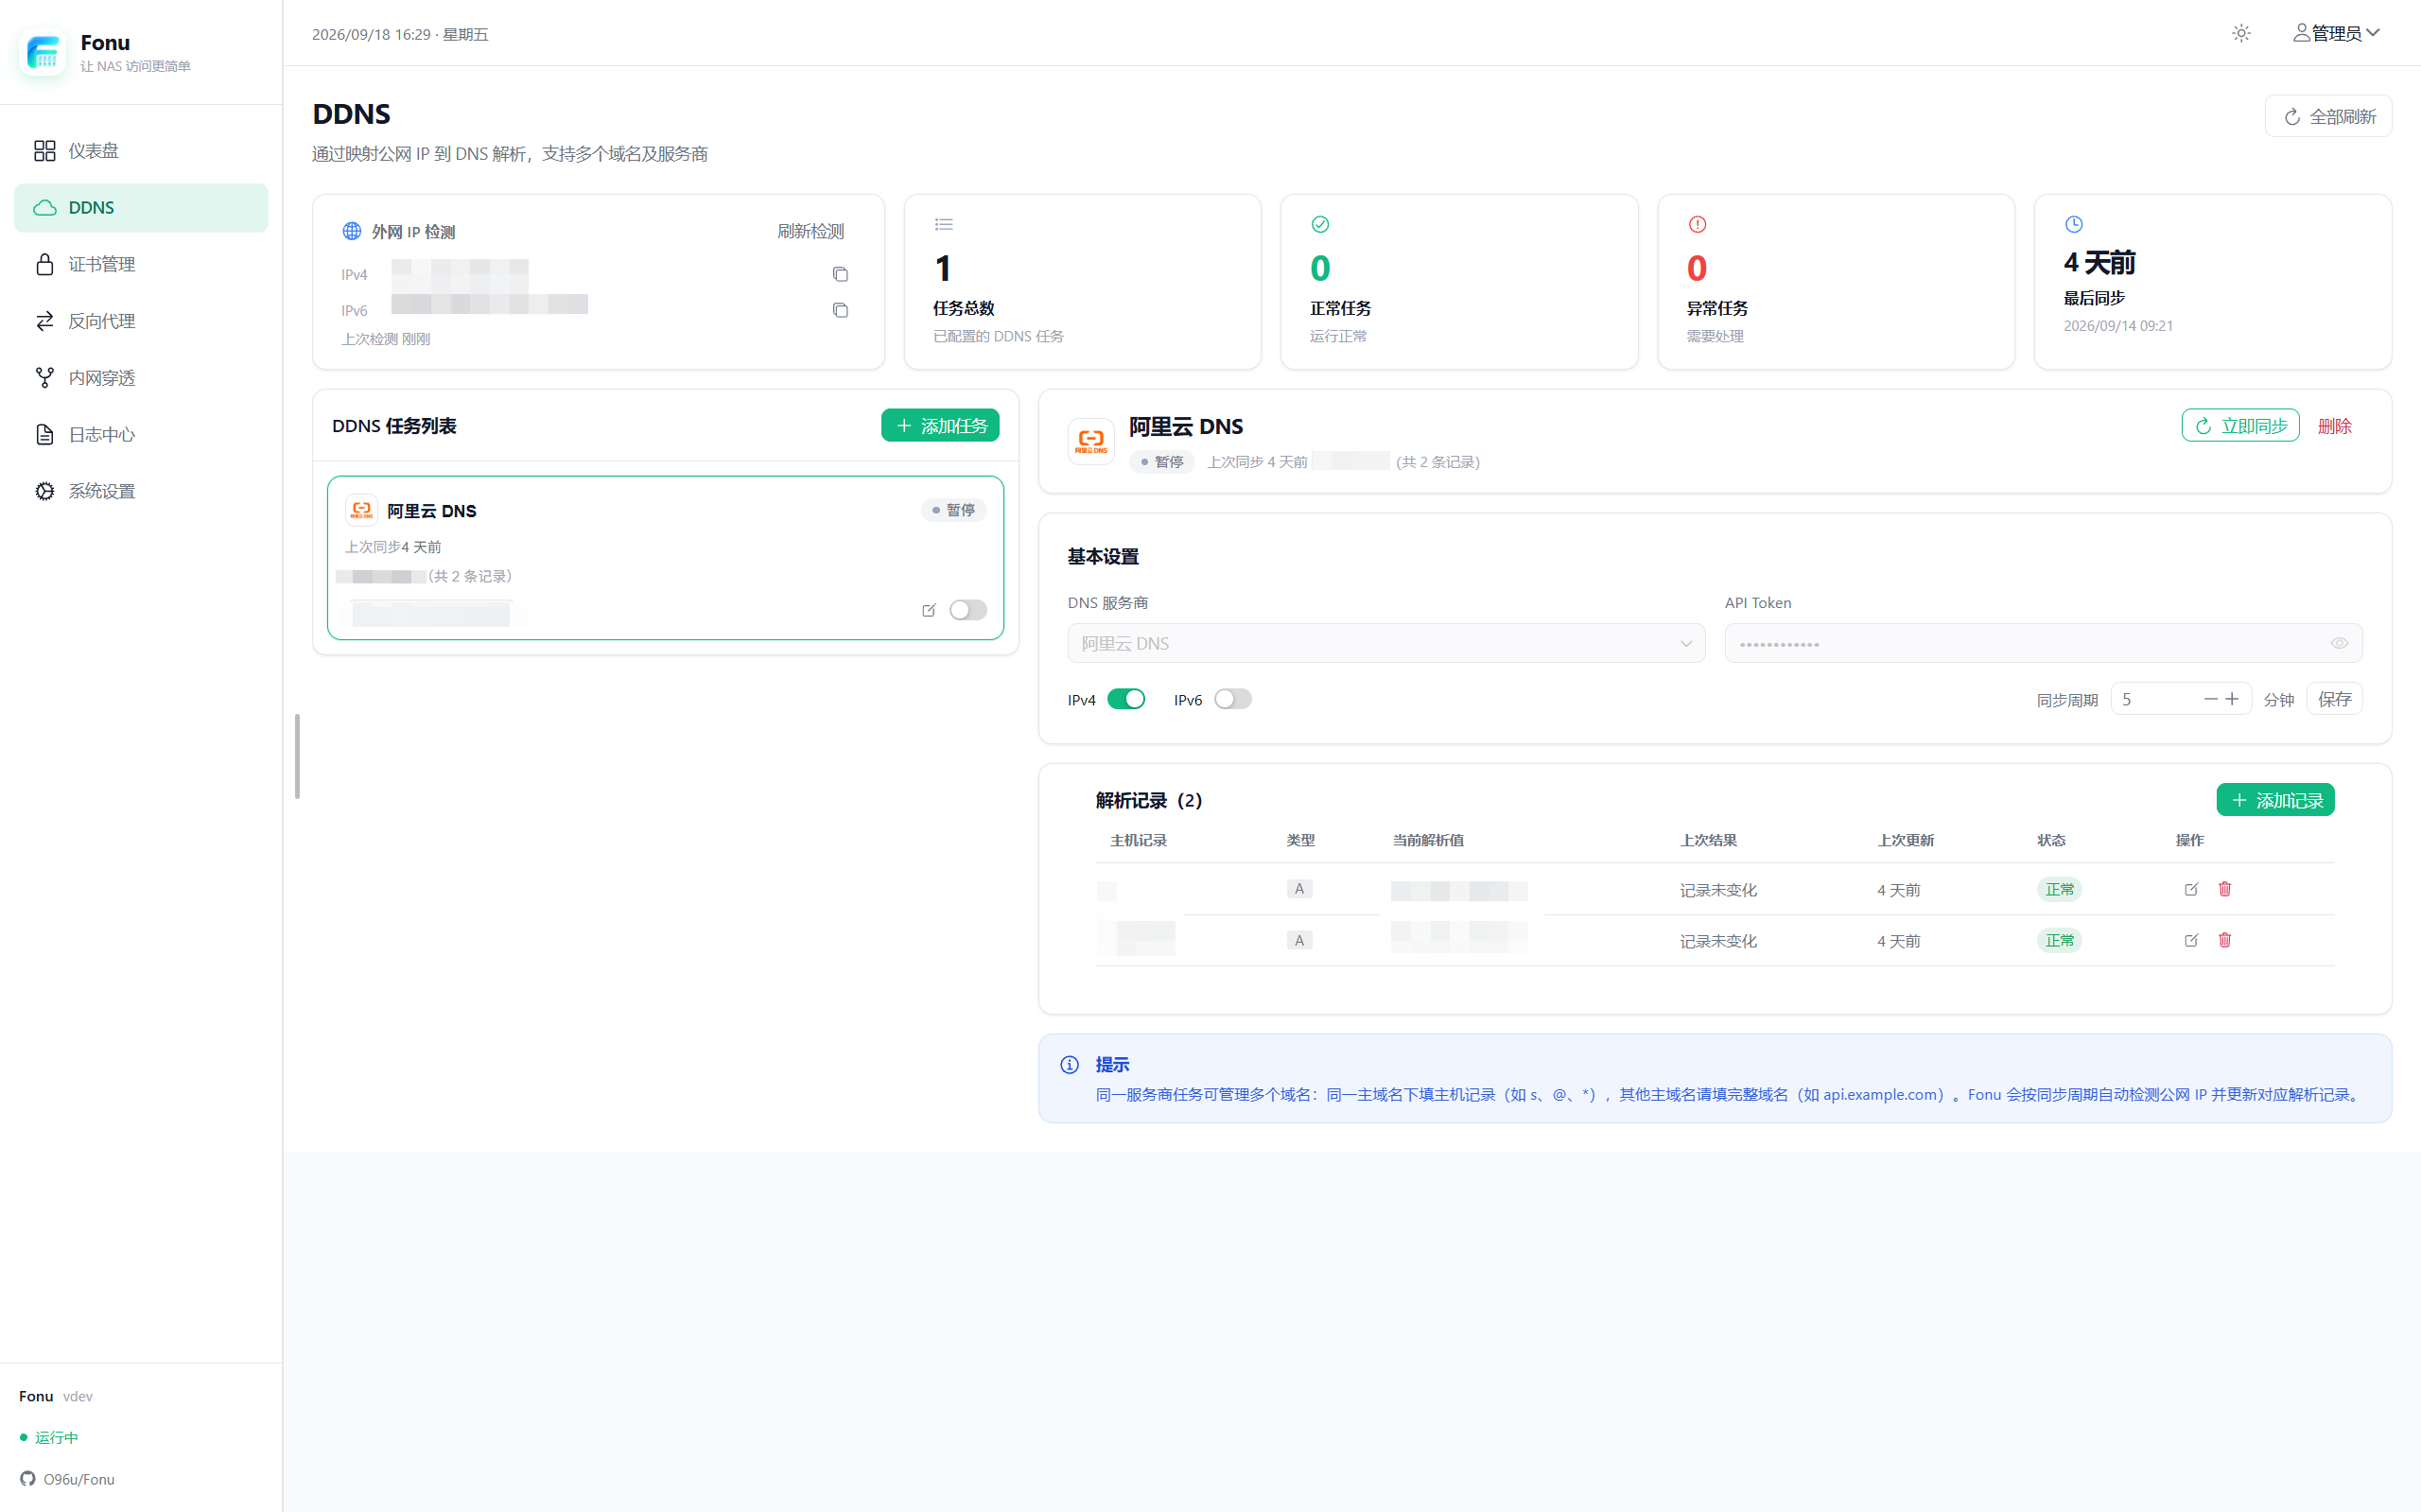Open 系统设置 in the sidebar
Viewport: 2421px width, 1512px height.
141,491
